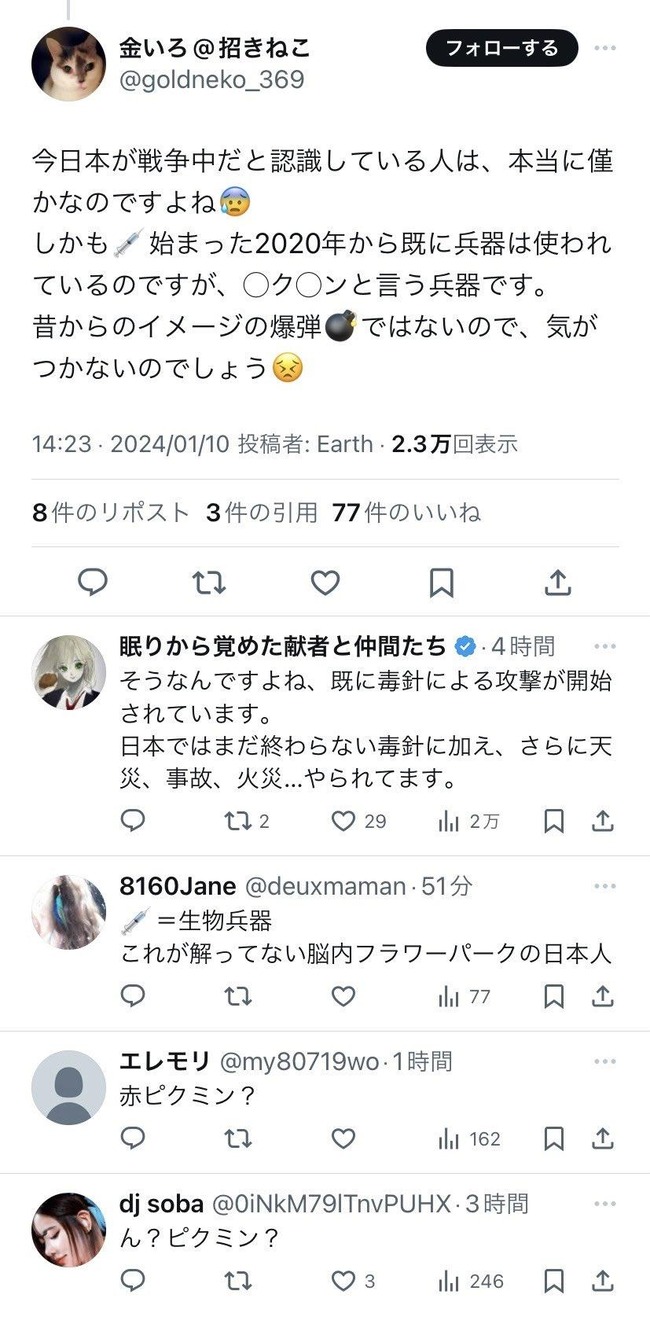Open more options on dj soba's reply

click(x=605, y=1204)
